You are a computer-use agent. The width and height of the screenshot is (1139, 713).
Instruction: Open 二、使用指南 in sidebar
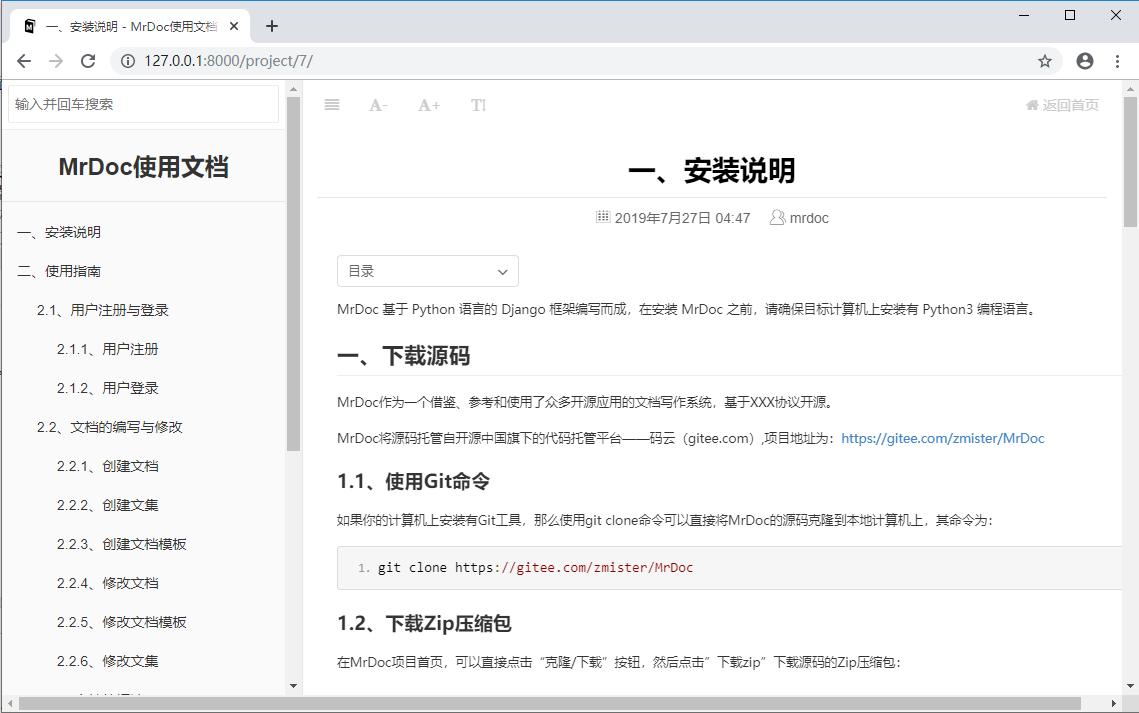pyautogui.click(x=59, y=271)
